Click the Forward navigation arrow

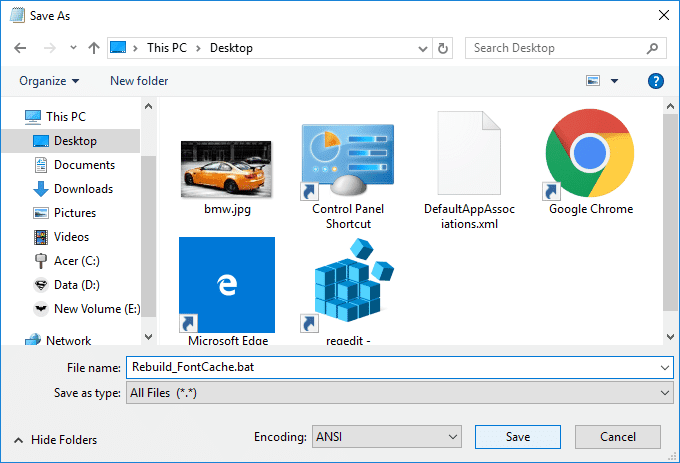click(x=49, y=48)
